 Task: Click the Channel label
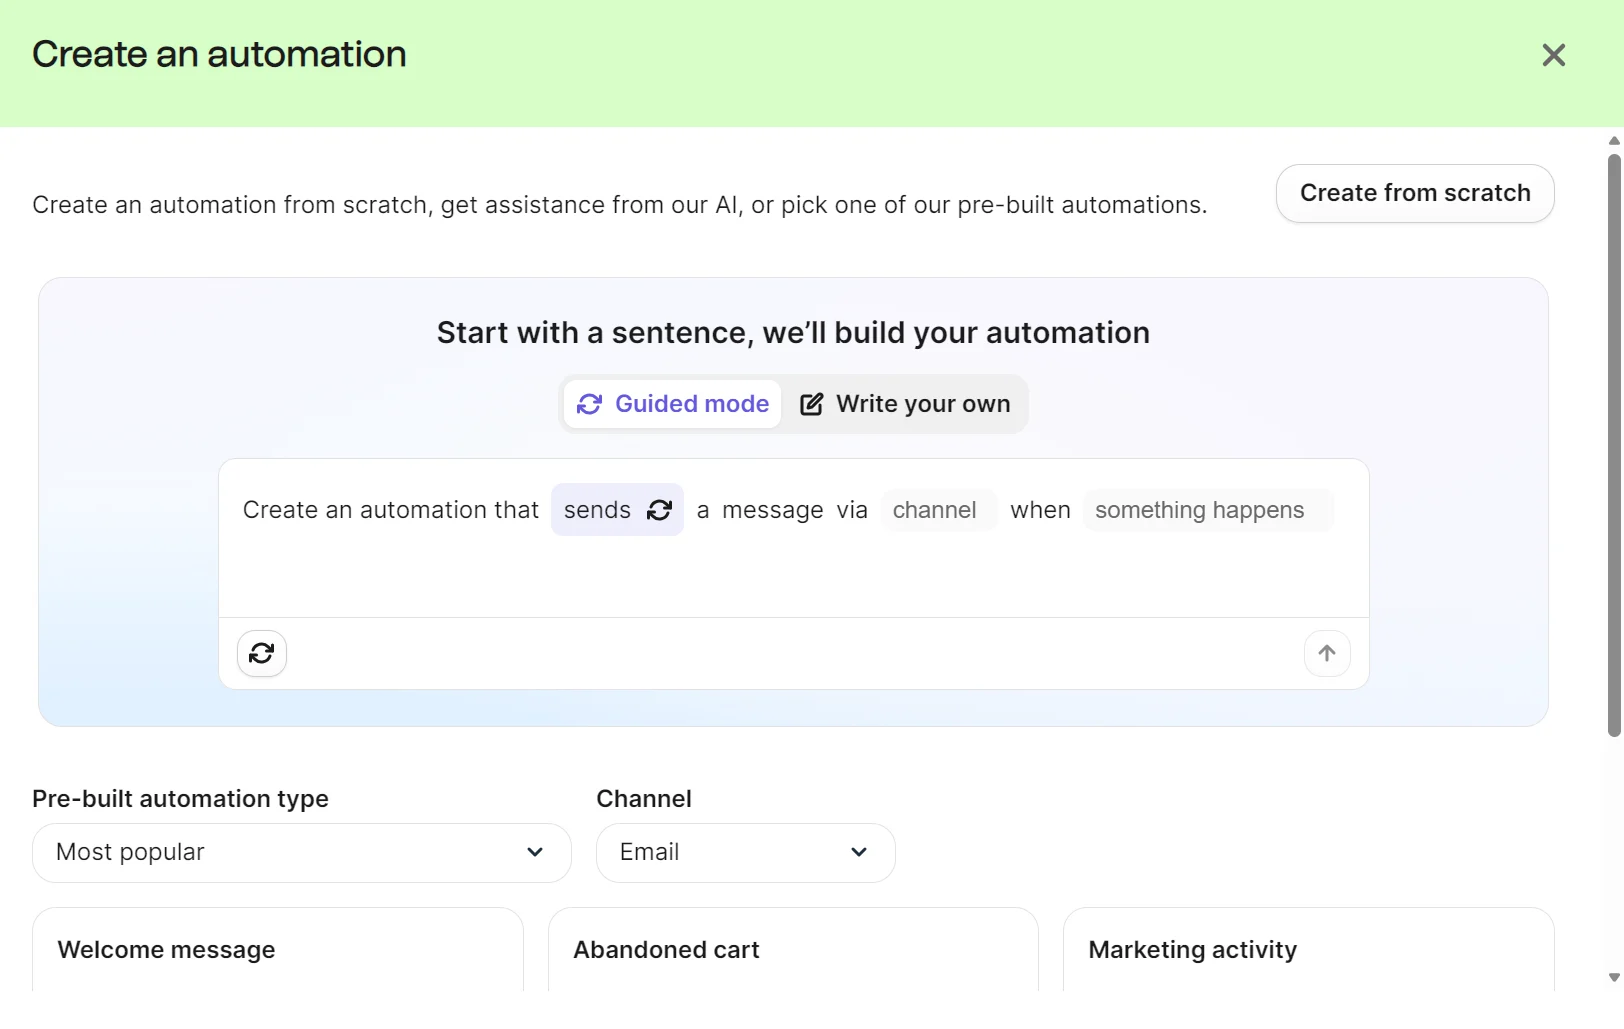[644, 799]
